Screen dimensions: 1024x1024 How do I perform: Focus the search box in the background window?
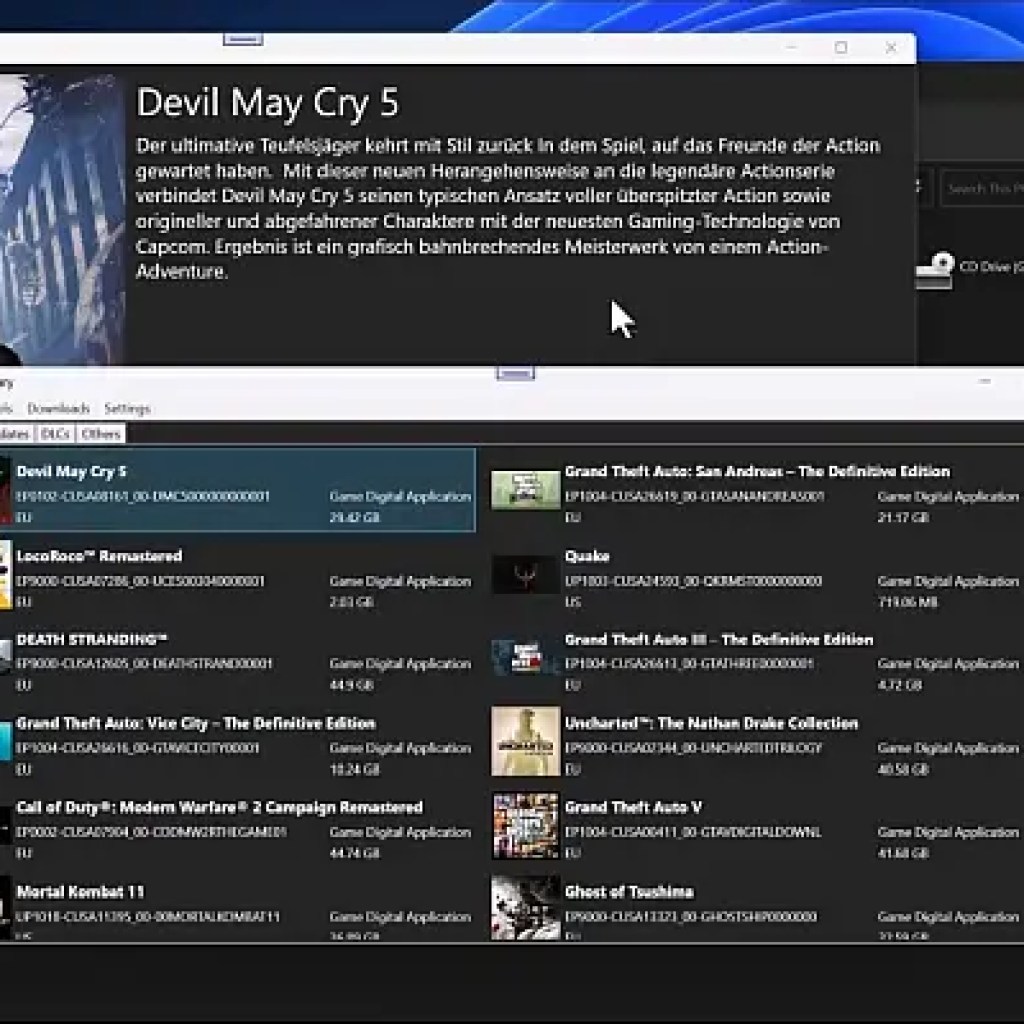pos(982,189)
